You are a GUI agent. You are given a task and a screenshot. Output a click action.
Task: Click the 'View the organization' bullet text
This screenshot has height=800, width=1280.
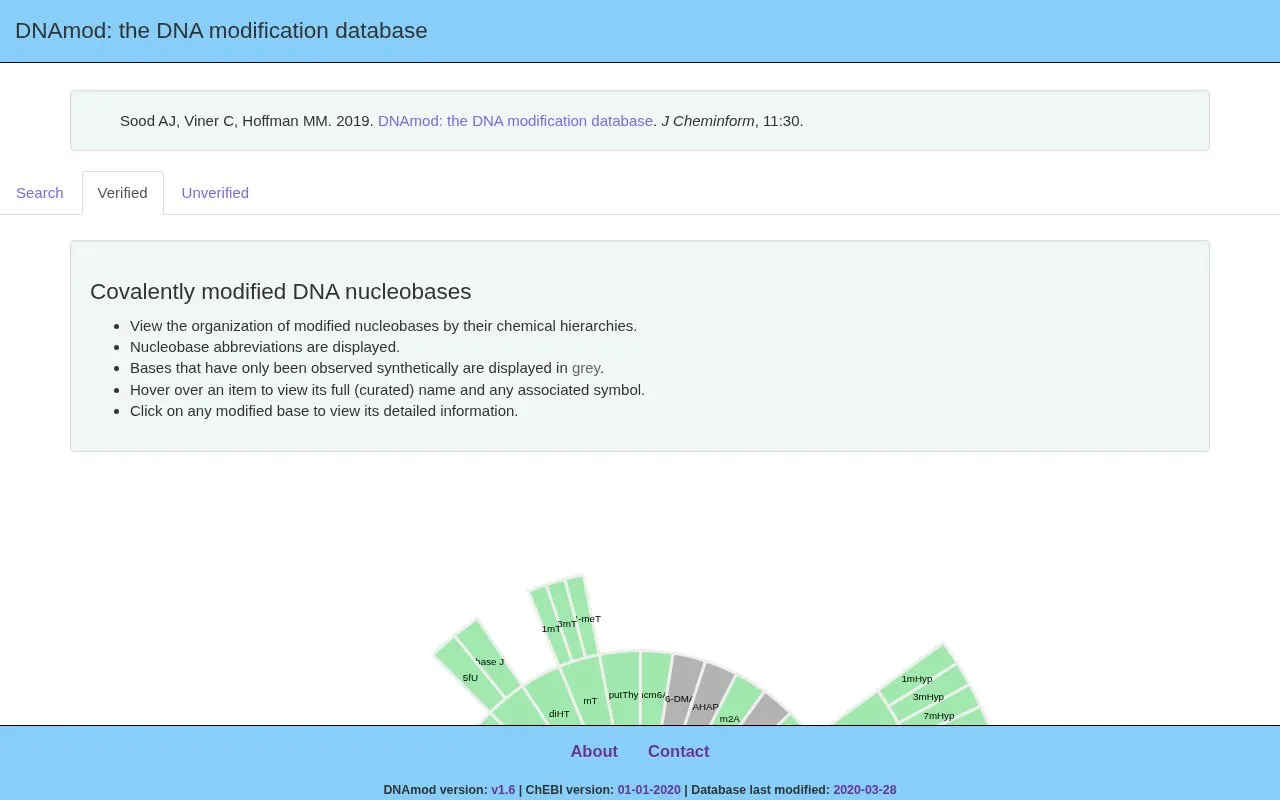383,326
